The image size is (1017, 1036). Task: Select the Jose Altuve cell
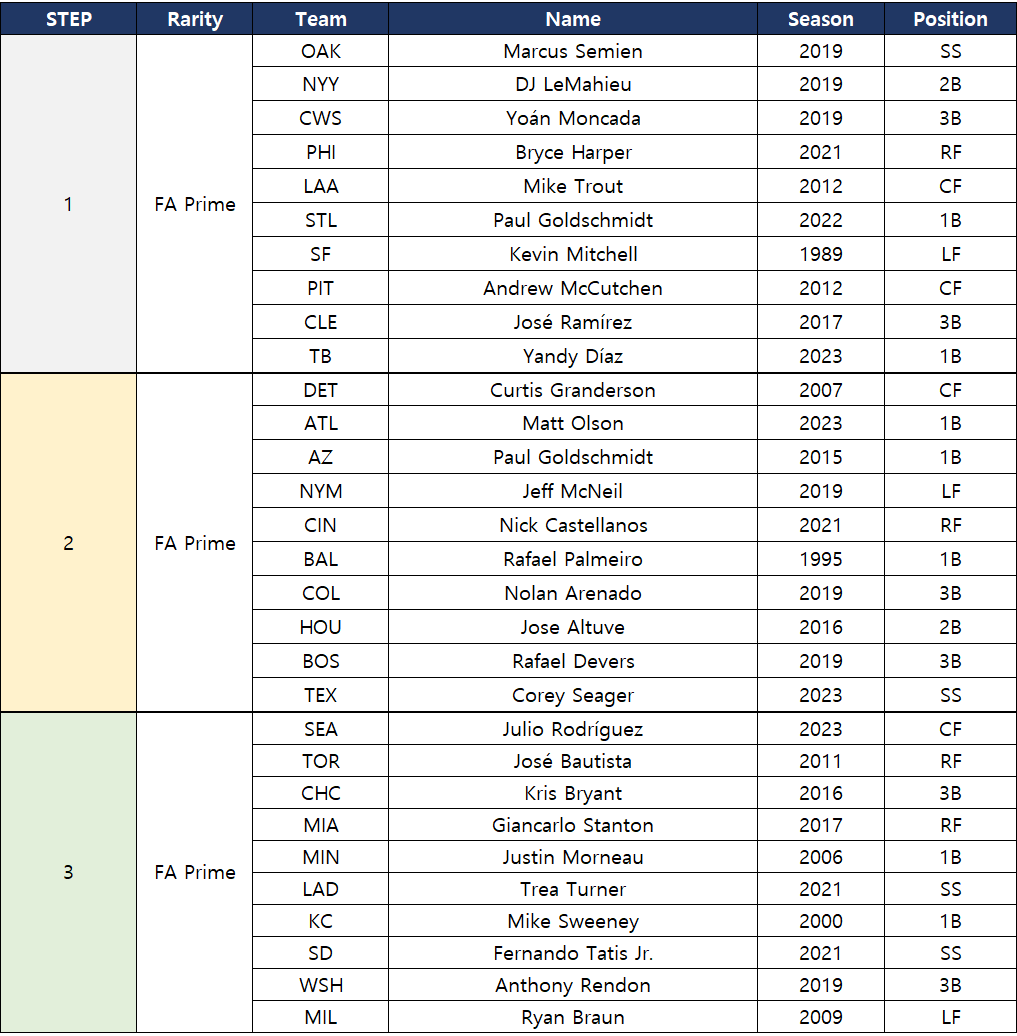pos(573,627)
